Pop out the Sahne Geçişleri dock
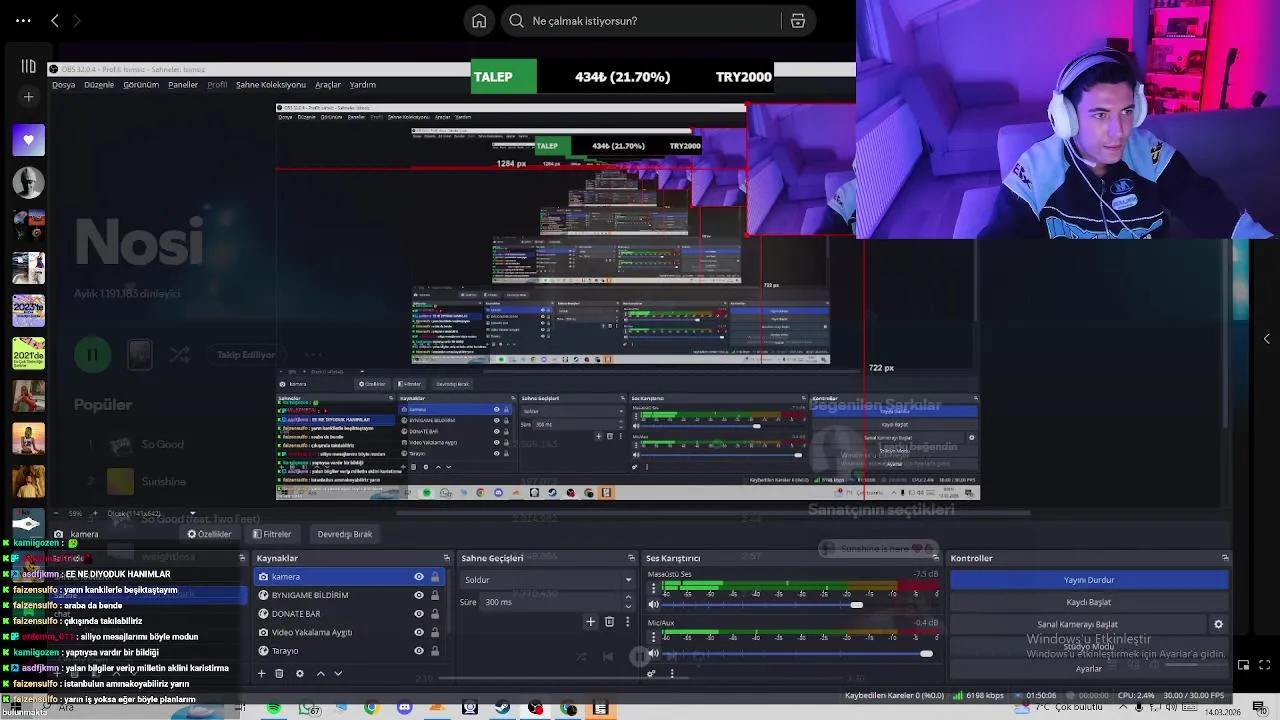Image resolution: width=1280 pixels, height=720 pixels. point(631,558)
